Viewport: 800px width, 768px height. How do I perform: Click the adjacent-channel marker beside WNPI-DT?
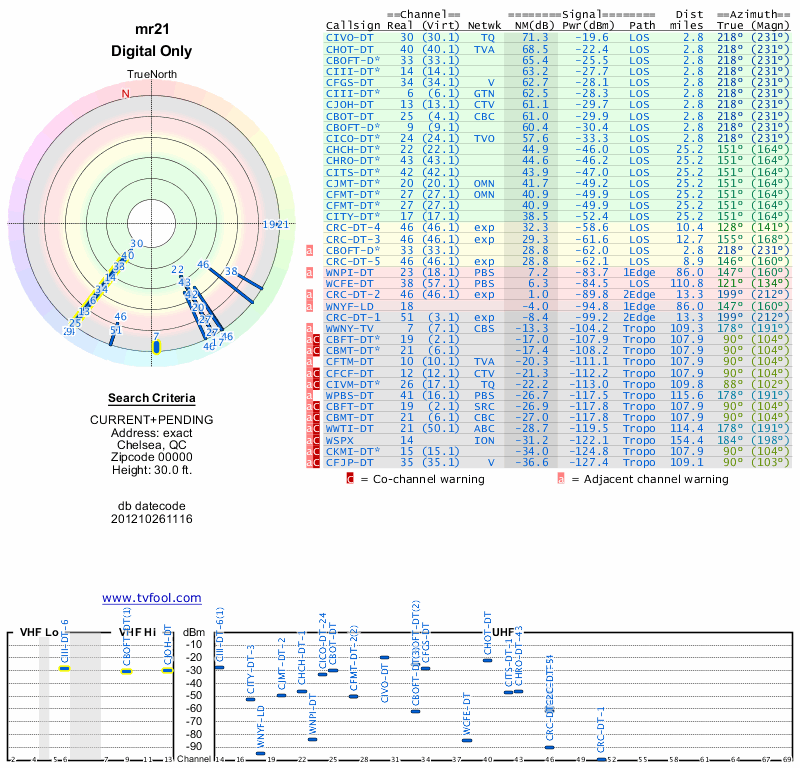point(309,272)
